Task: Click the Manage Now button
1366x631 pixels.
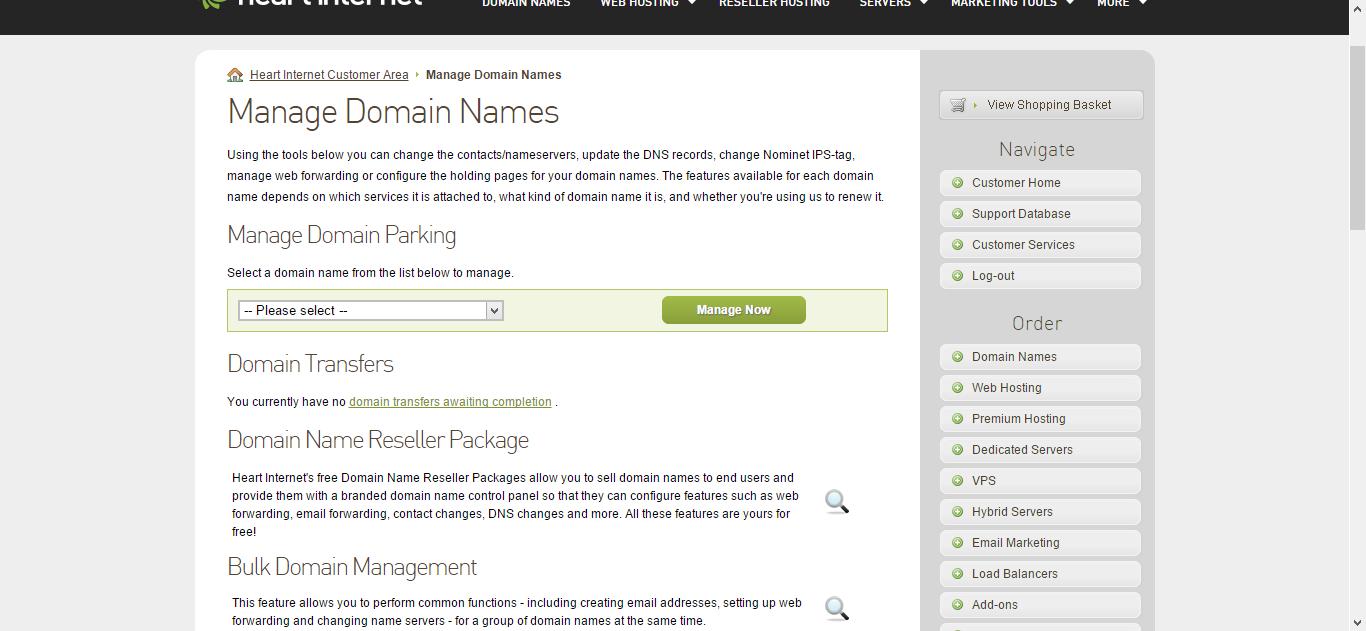Action: pyautogui.click(x=733, y=310)
